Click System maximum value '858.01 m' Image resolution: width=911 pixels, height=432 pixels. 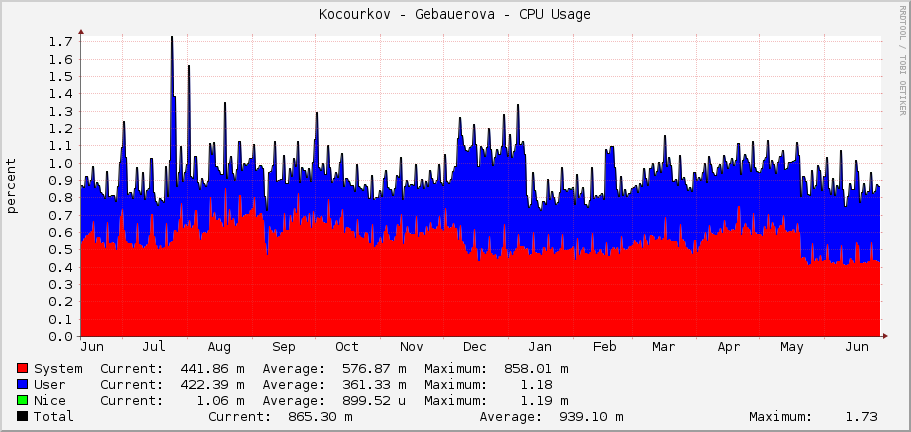pyautogui.click(x=536, y=369)
